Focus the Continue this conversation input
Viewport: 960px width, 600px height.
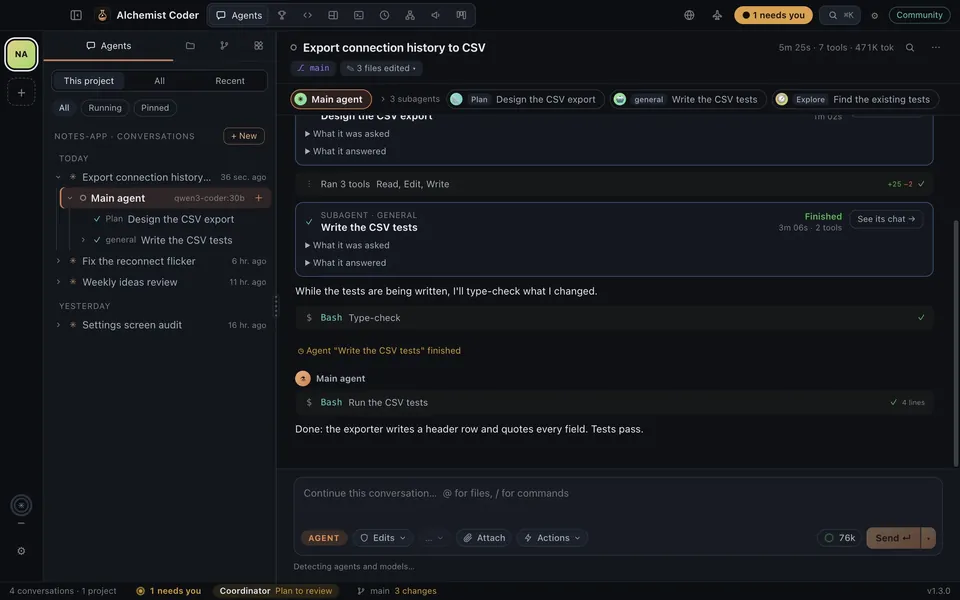(x=618, y=493)
